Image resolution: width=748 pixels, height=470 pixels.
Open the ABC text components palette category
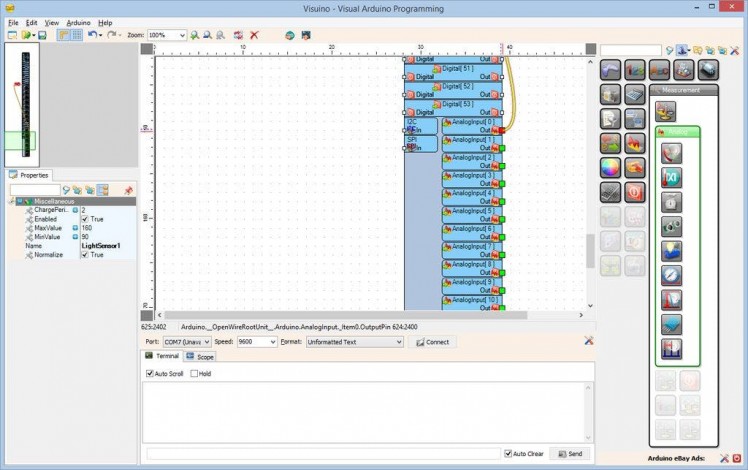659,70
